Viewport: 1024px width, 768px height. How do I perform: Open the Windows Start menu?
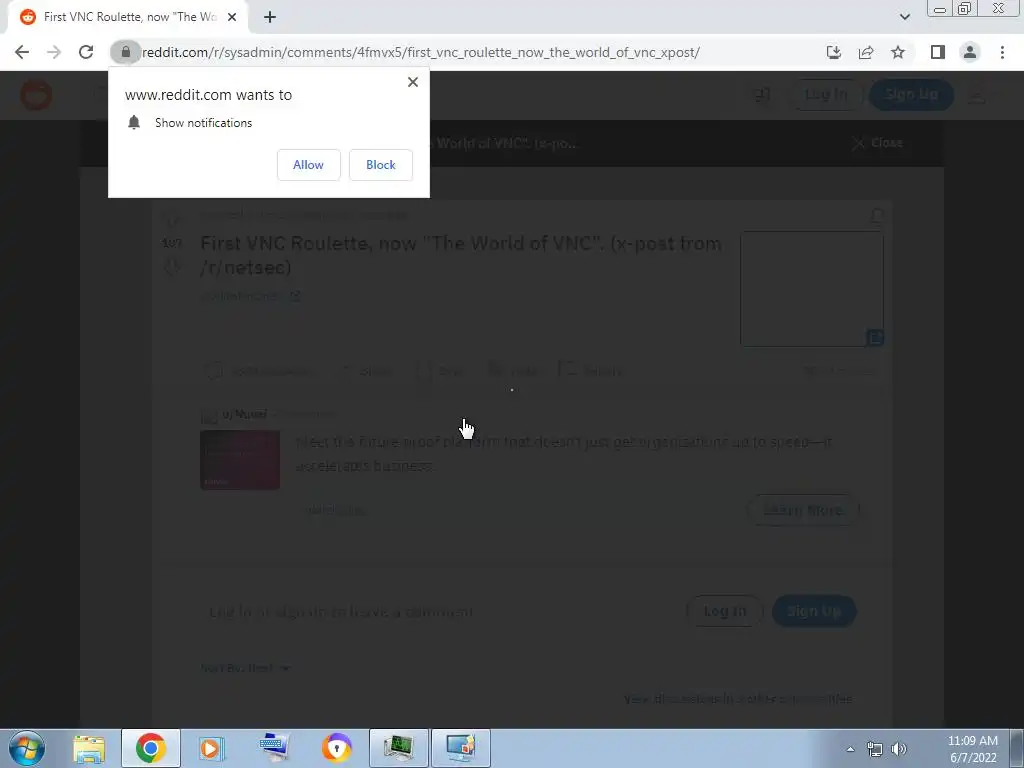tap(27, 748)
